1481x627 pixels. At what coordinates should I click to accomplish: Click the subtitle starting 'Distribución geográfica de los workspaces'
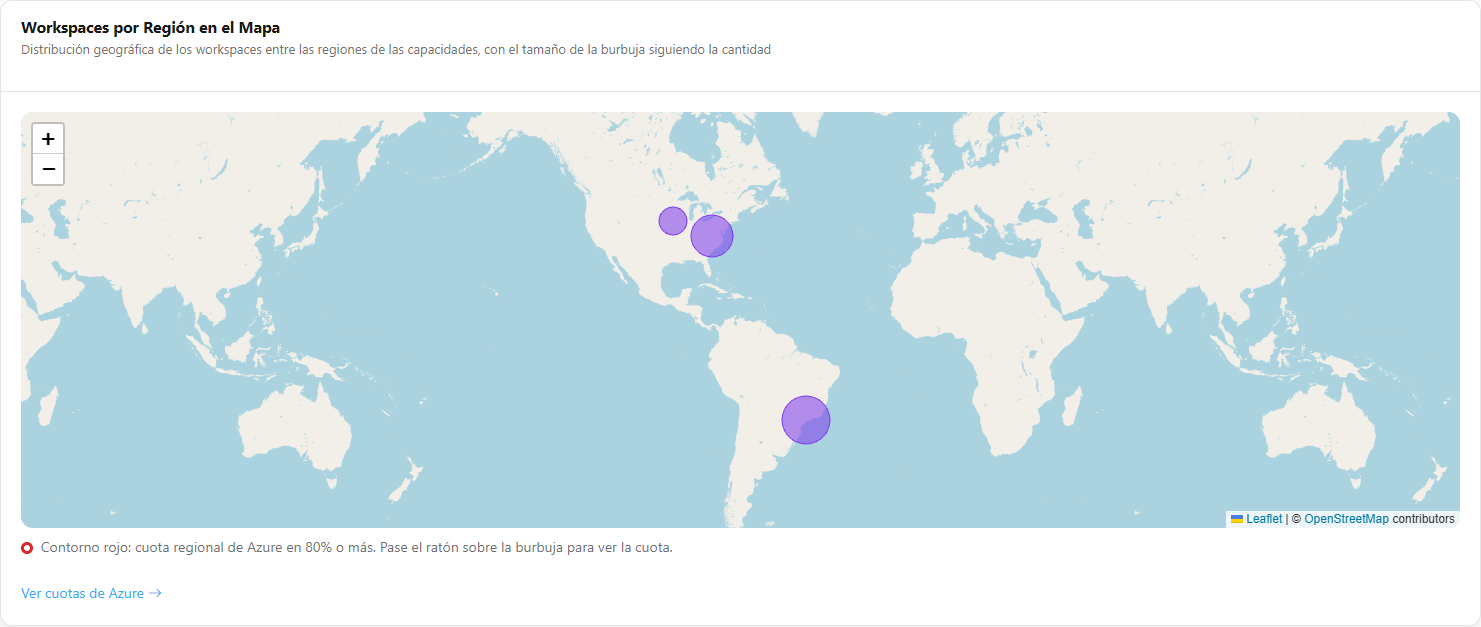(396, 49)
